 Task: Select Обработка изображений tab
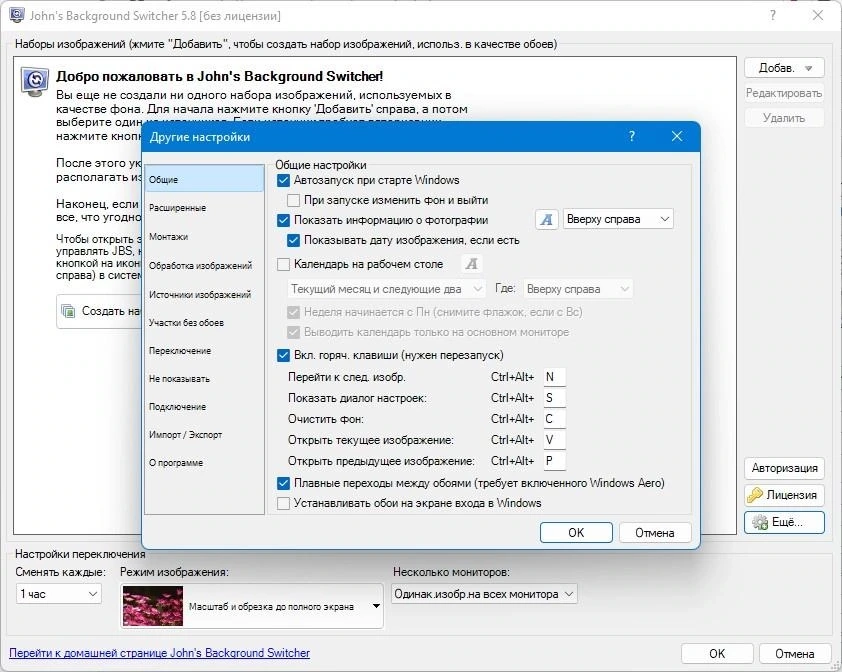(204, 265)
